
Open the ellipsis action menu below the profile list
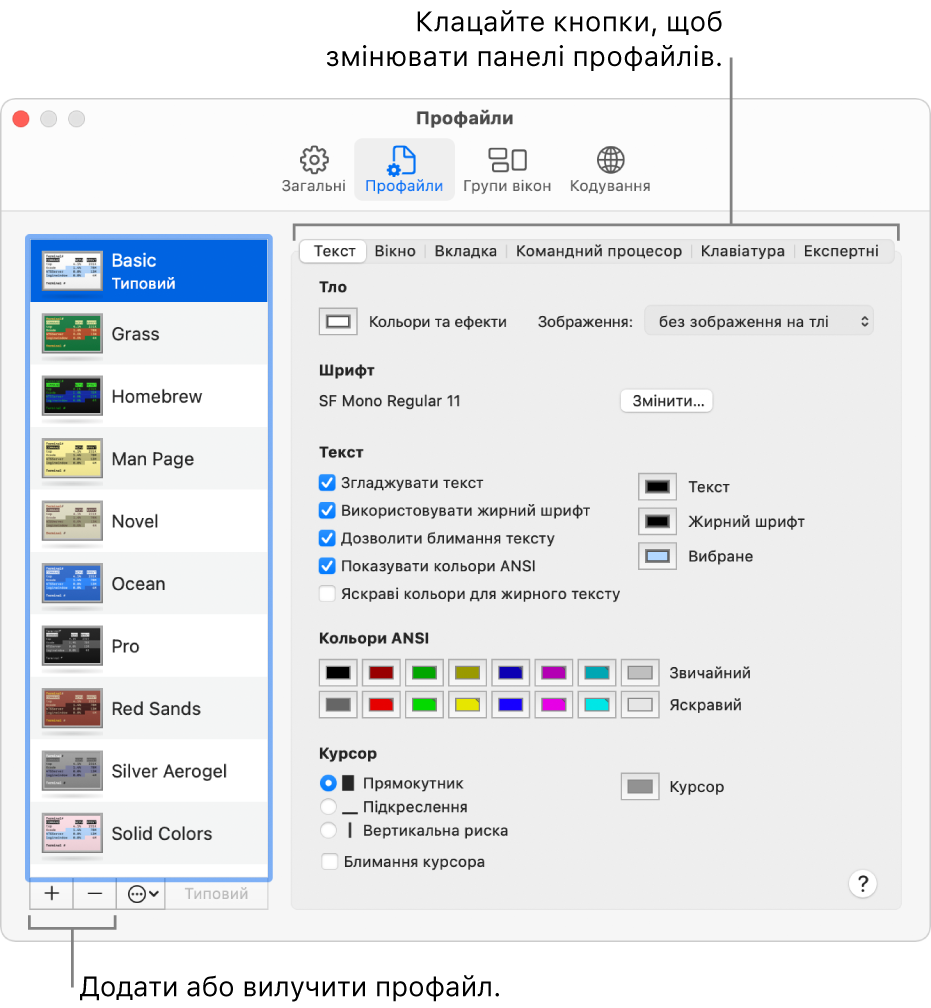coord(143,894)
